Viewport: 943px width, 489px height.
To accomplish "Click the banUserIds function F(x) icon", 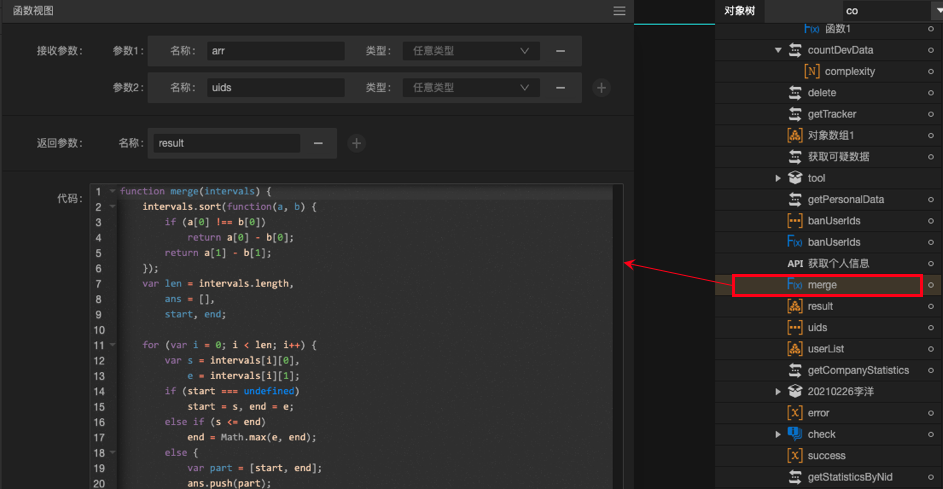I will (x=794, y=242).
